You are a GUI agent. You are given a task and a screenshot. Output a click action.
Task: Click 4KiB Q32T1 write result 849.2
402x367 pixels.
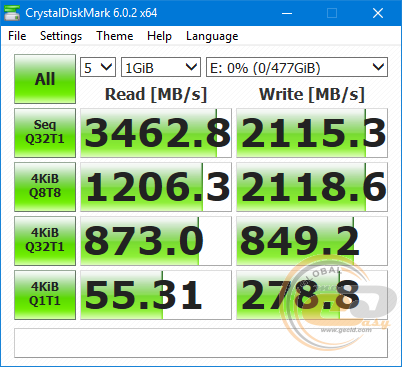(312, 241)
